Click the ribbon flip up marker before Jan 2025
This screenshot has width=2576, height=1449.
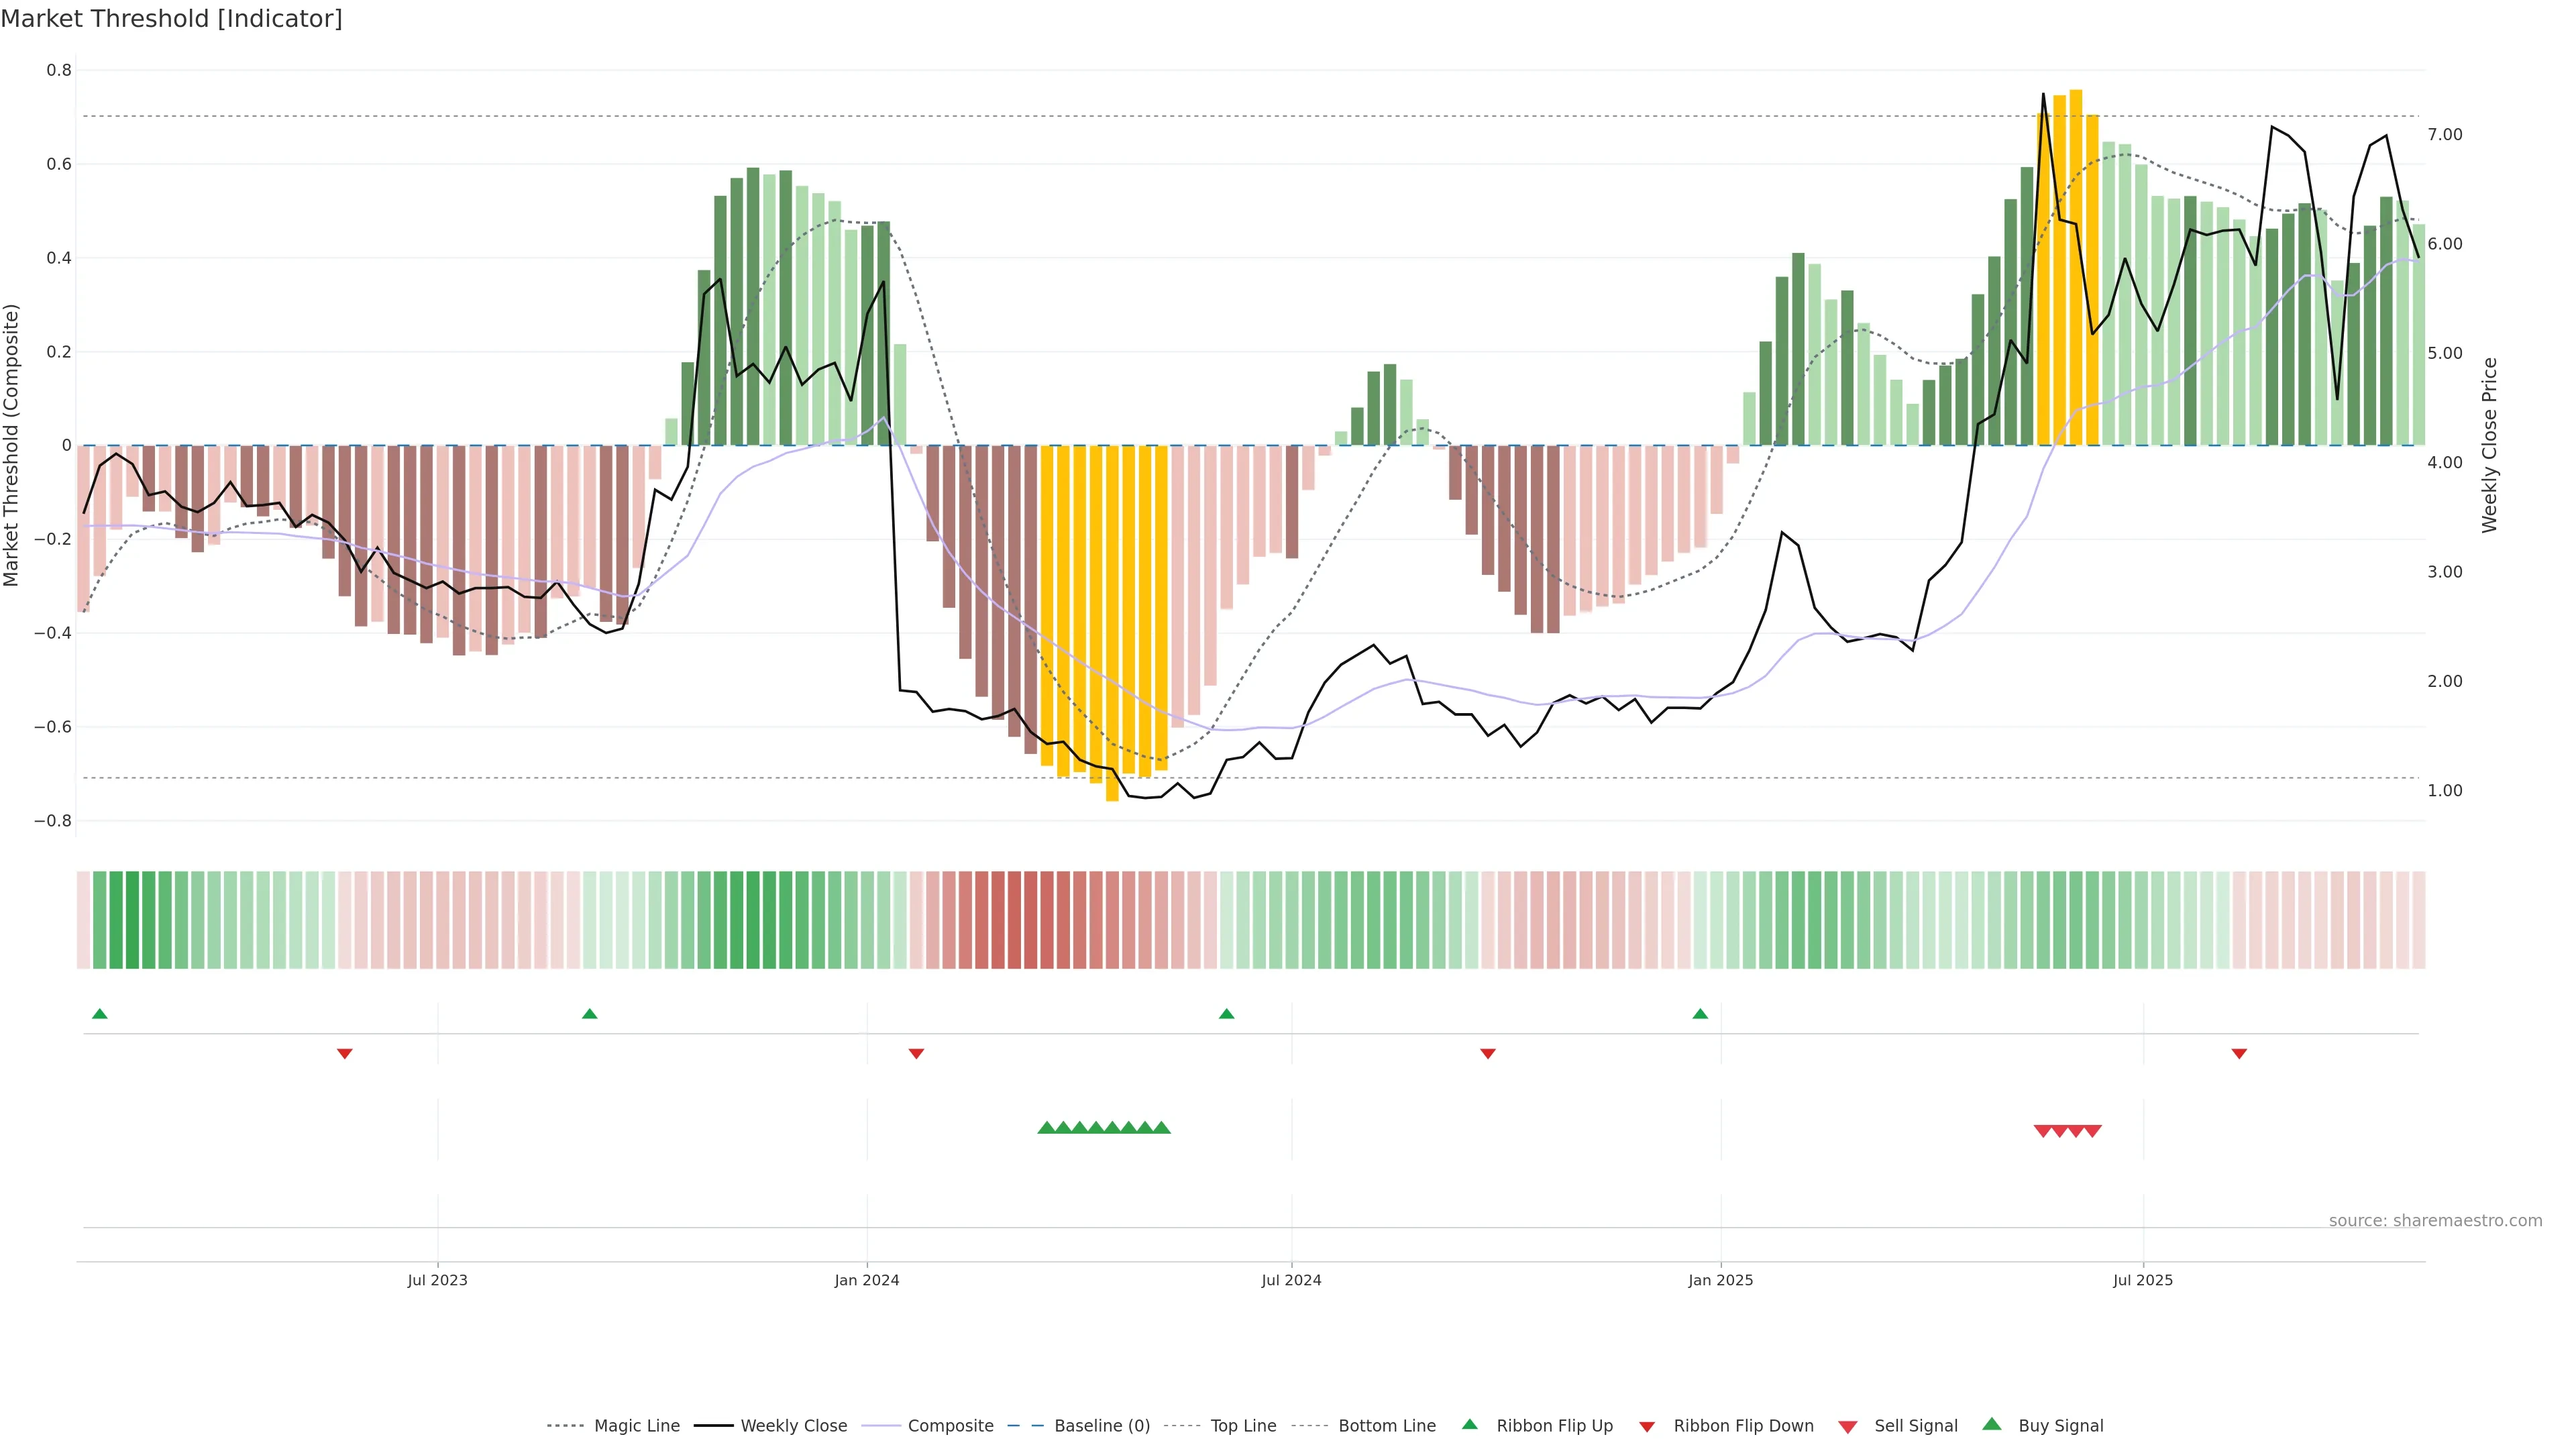click(x=1700, y=1014)
